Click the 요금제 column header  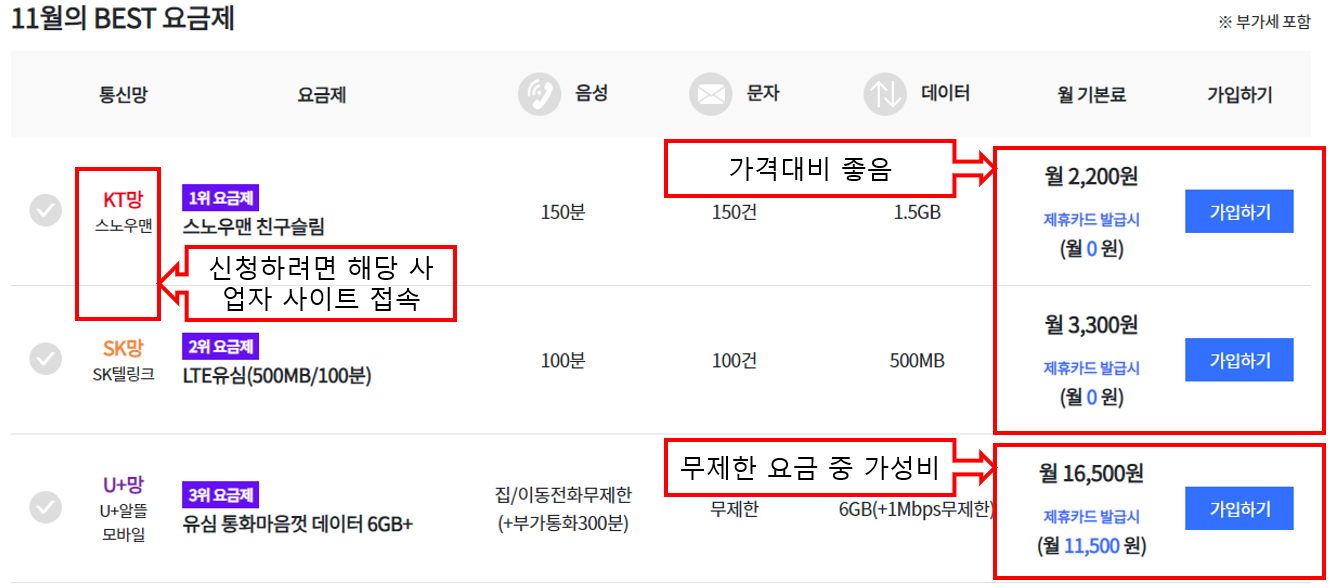point(322,95)
